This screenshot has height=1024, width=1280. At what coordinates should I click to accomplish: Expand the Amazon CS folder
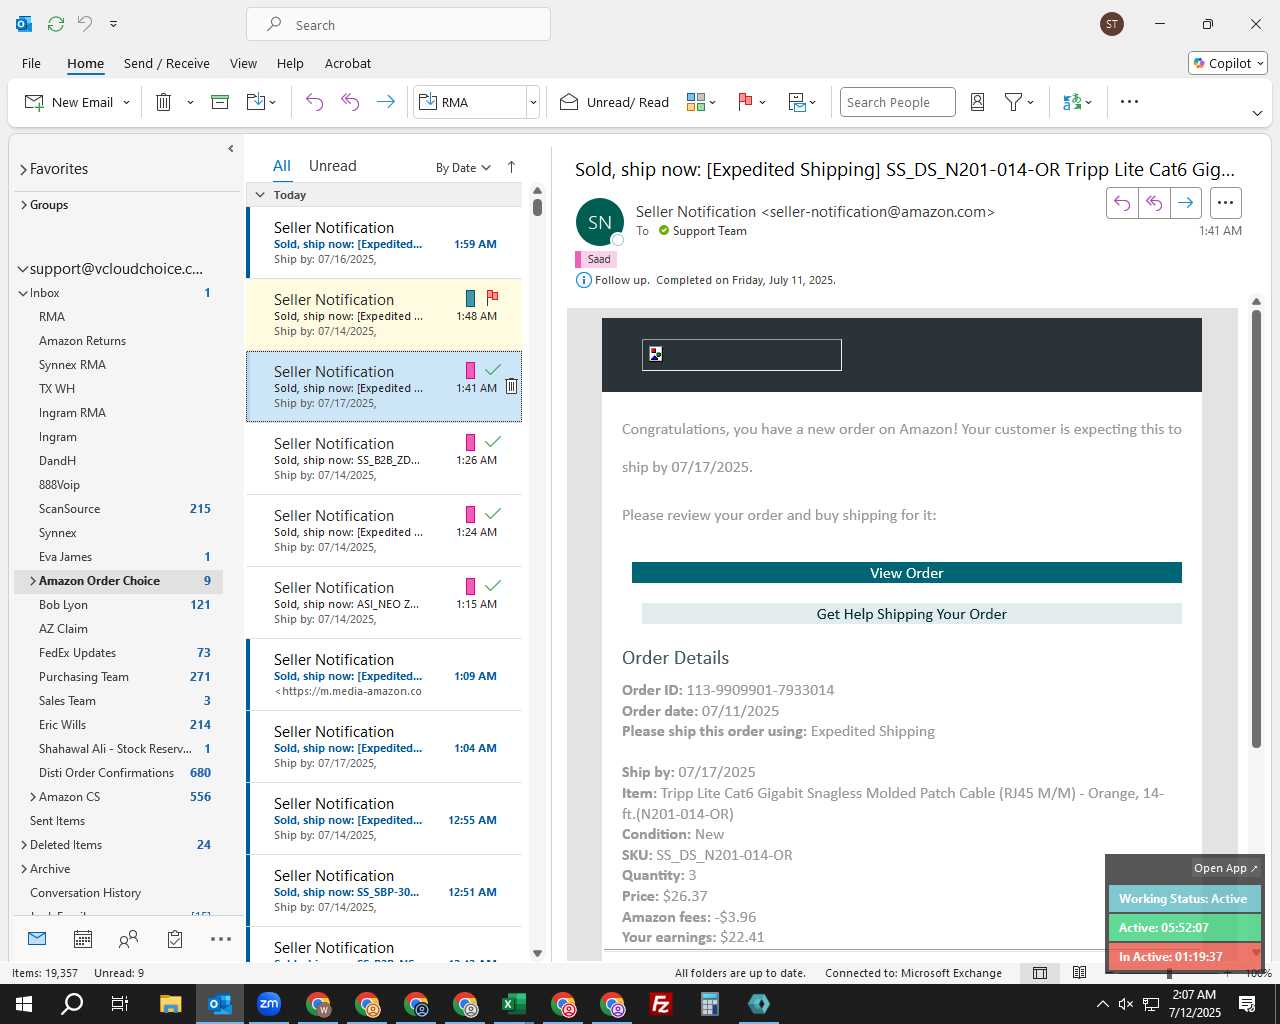click(33, 797)
